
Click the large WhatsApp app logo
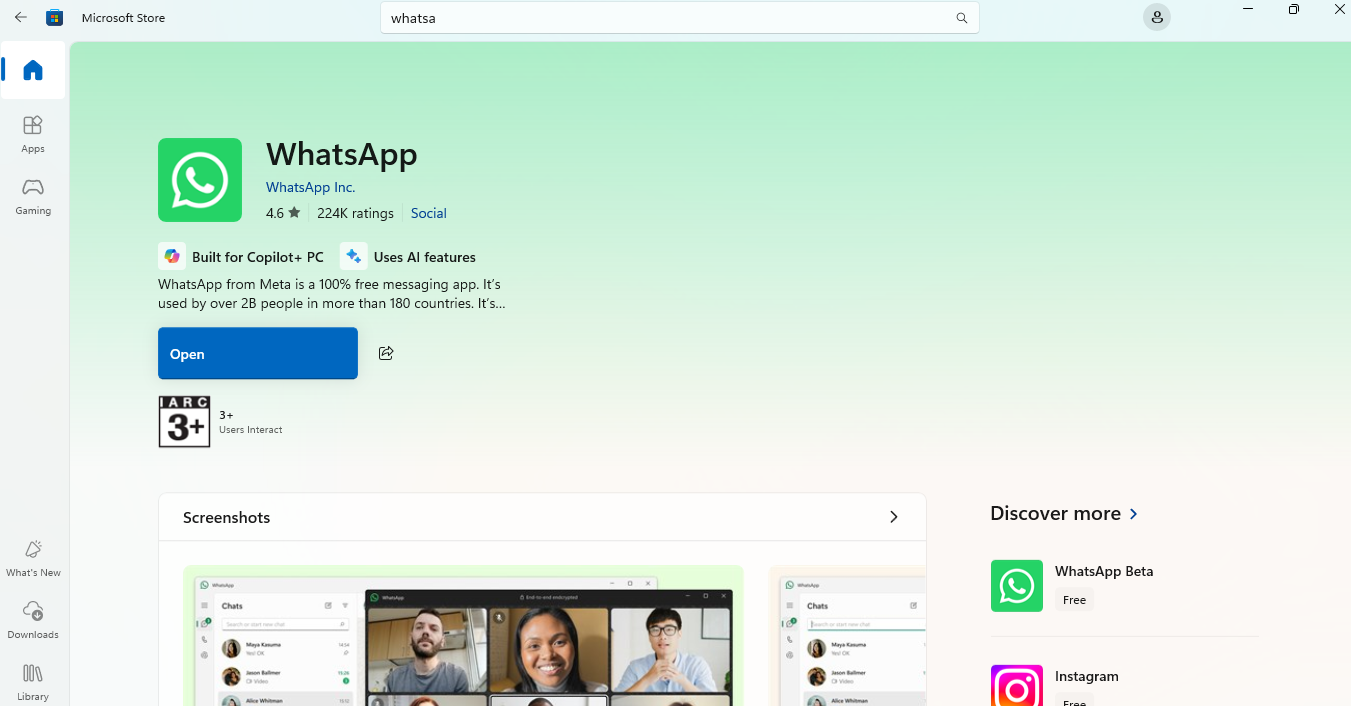[200, 180]
